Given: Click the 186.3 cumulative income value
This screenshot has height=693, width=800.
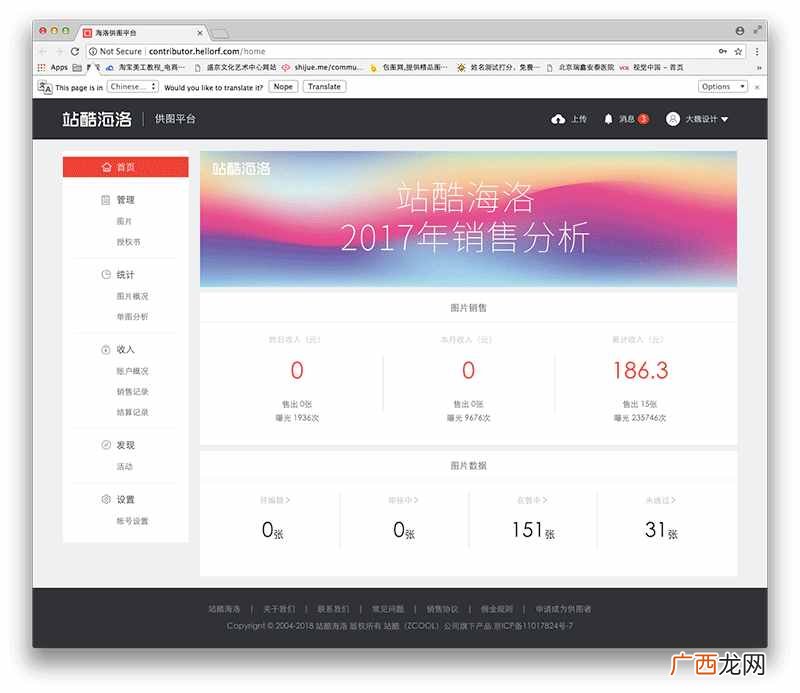Looking at the screenshot, I should (x=640, y=370).
